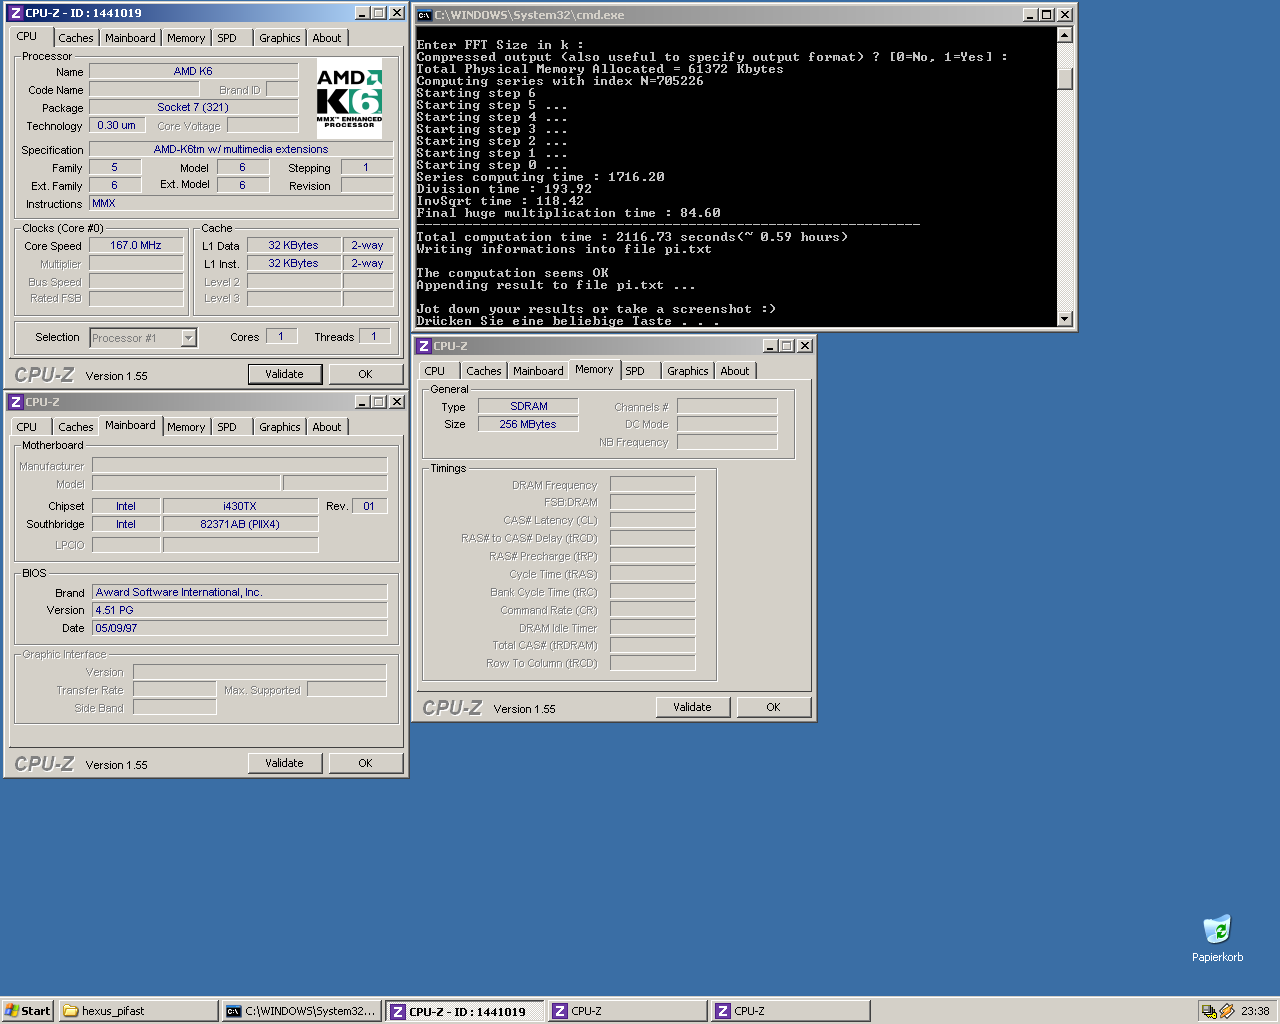
Task: Click OK in CPU-Z ID window
Action: [x=365, y=374]
